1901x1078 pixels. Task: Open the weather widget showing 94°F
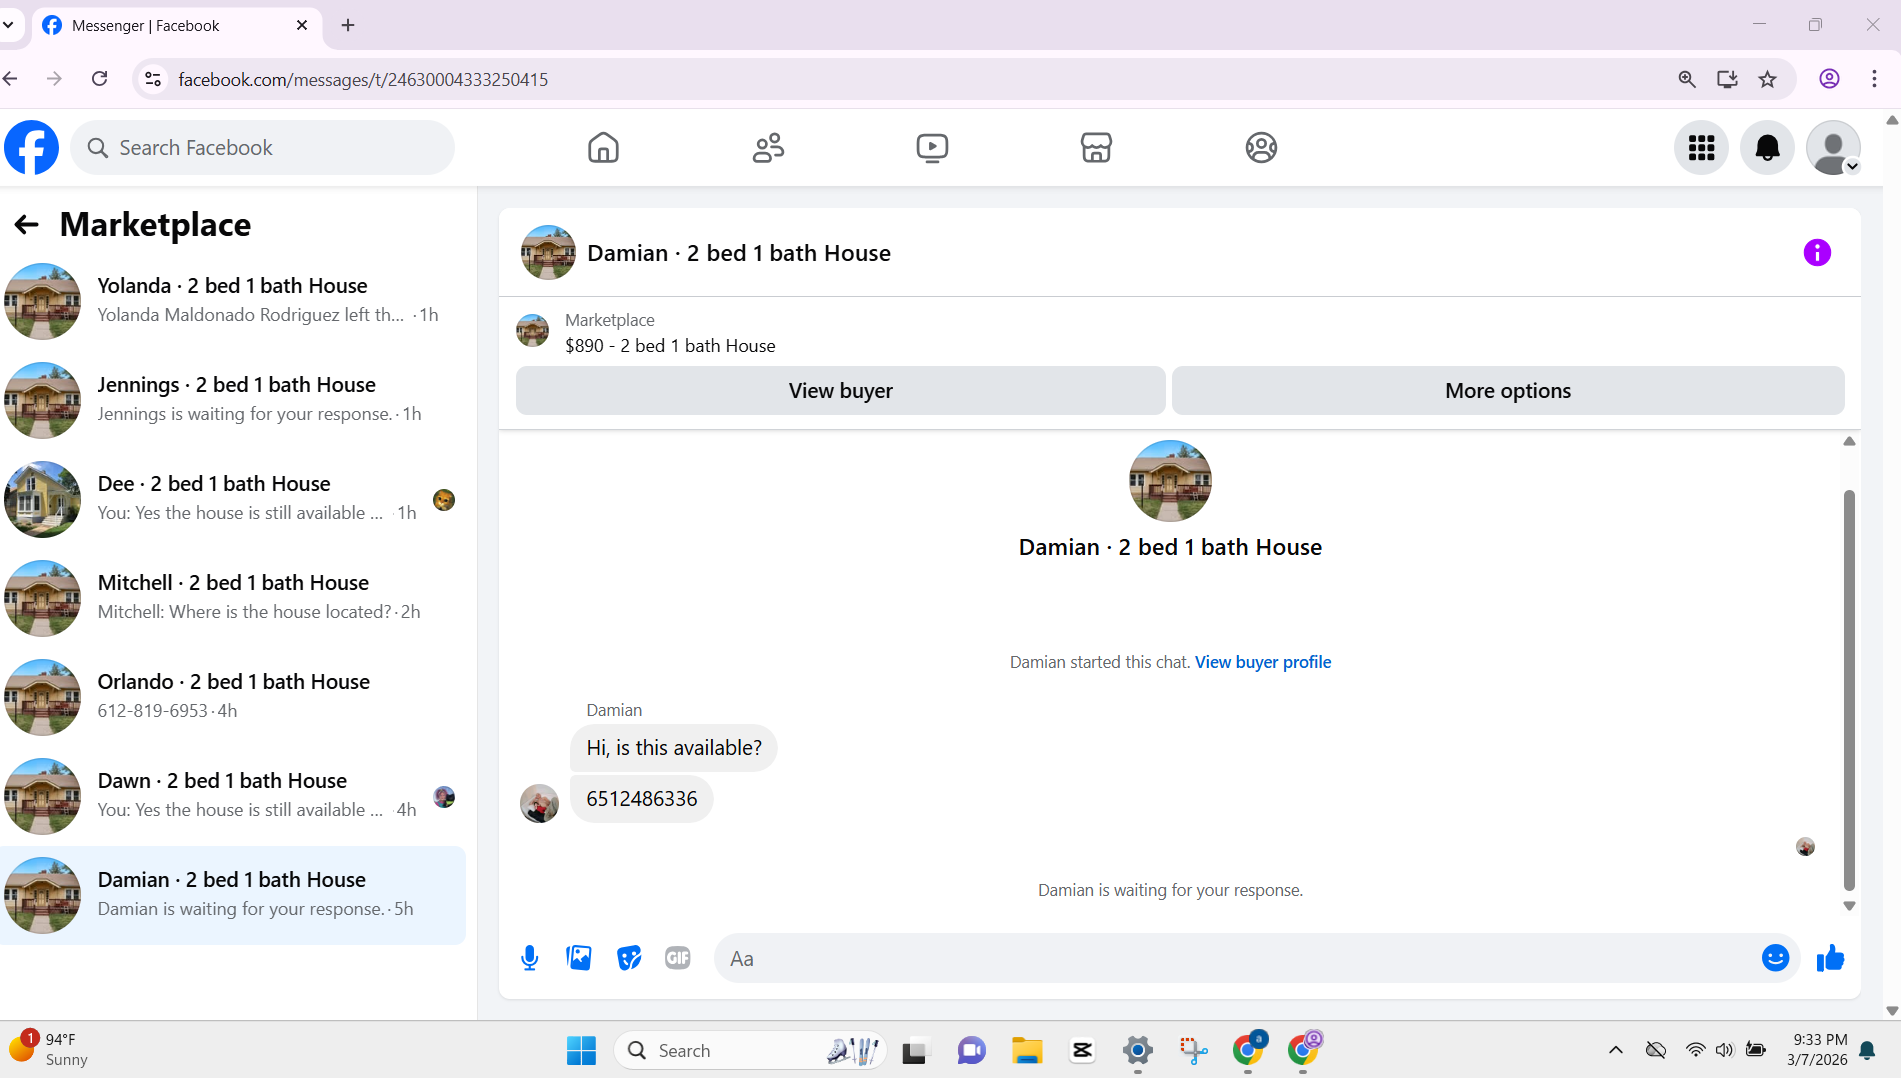coord(48,1050)
